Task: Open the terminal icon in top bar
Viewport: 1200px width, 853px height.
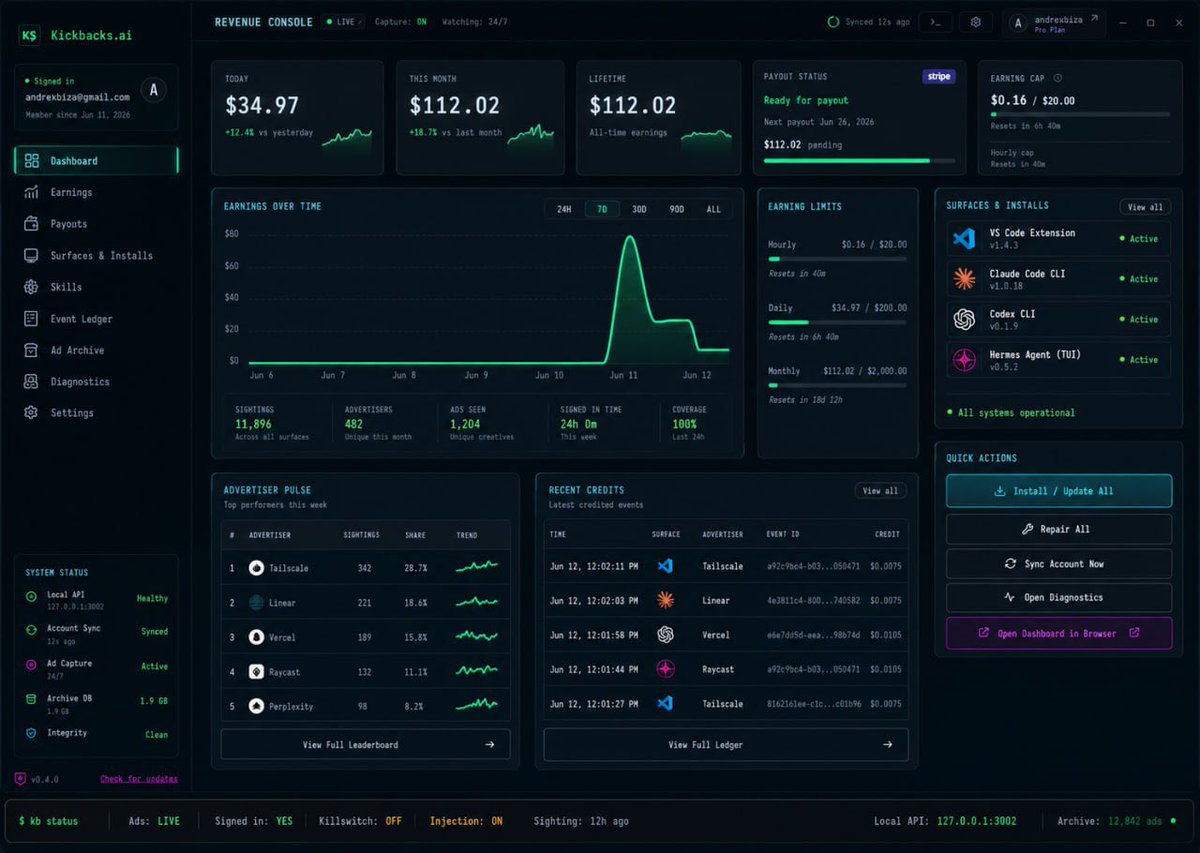Action: (x=935, y=22)
